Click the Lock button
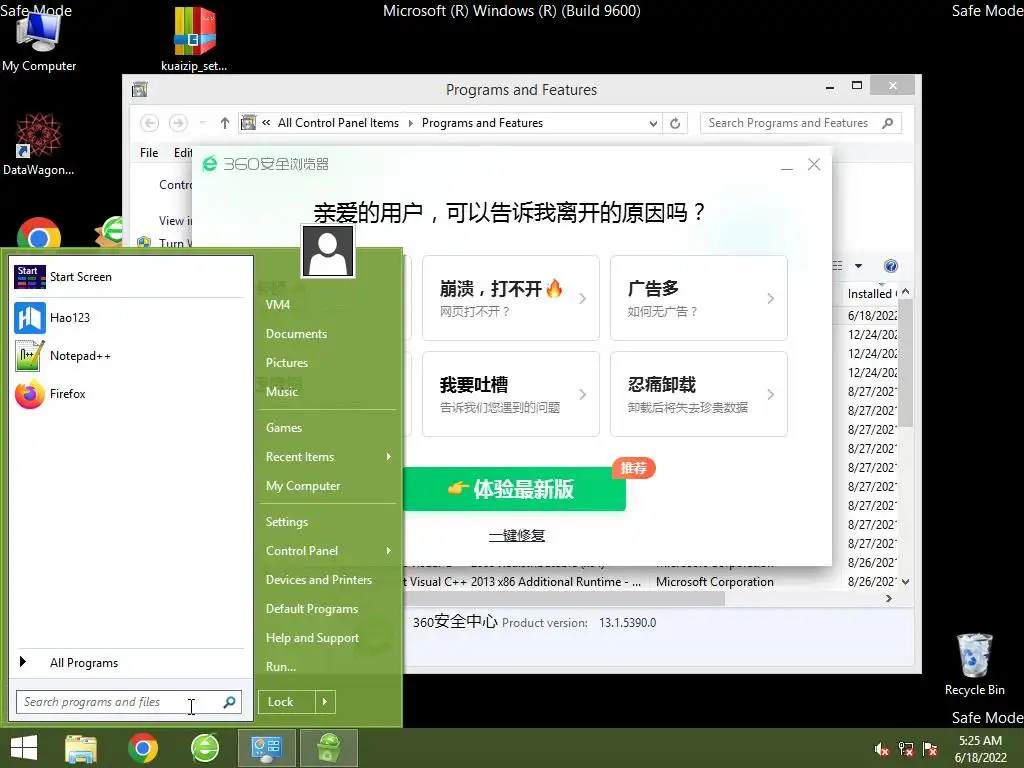 click(x=287, y=702)
